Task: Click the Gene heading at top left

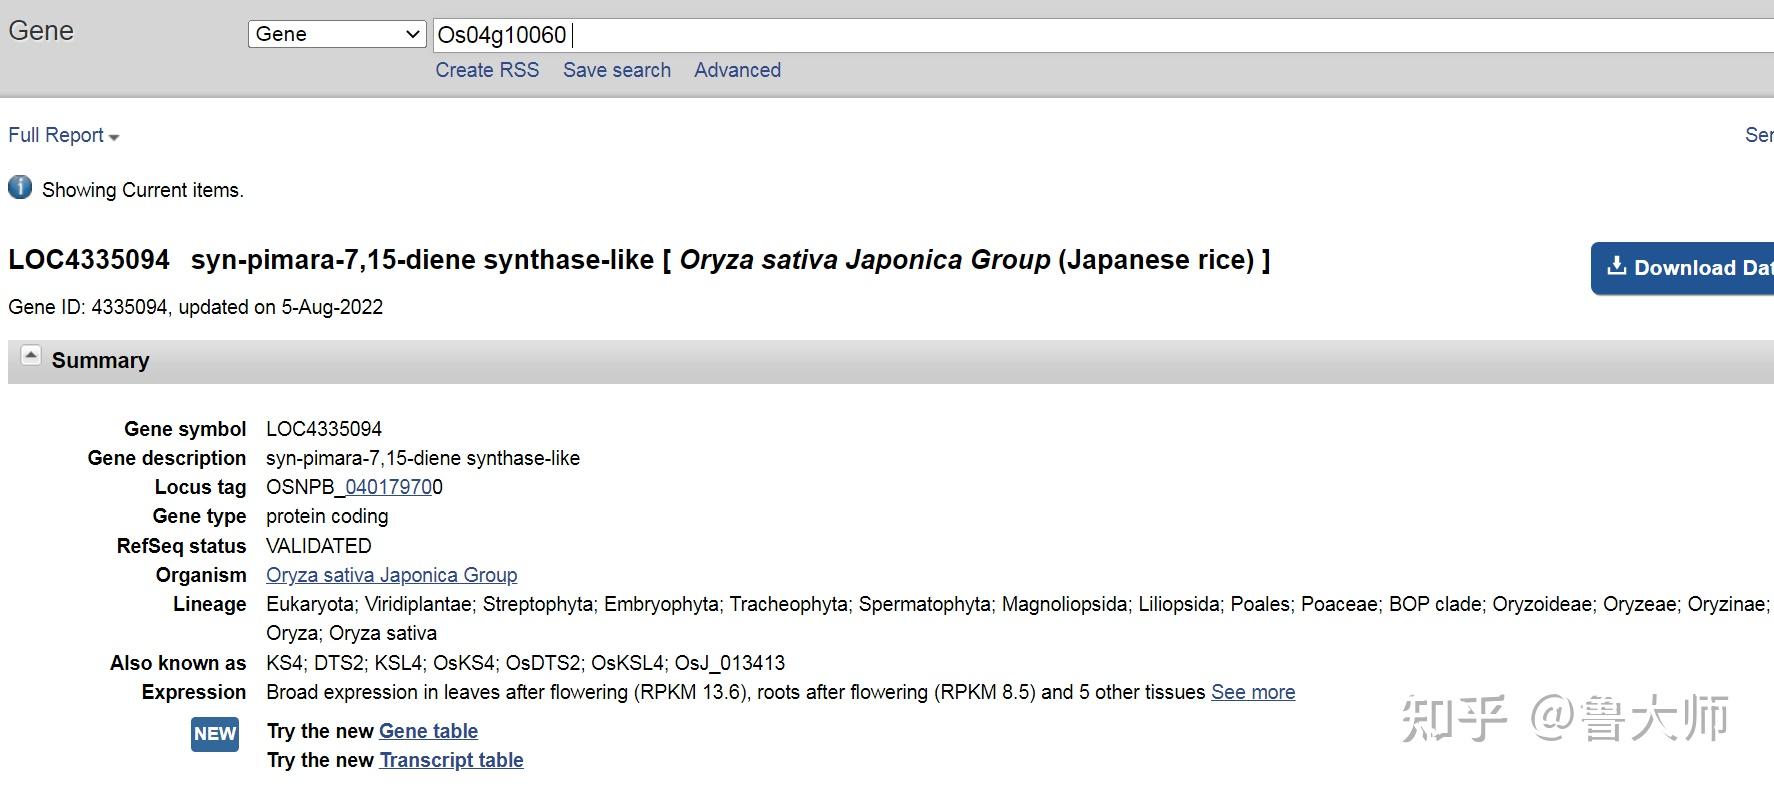Action: (x=41, y=31)
